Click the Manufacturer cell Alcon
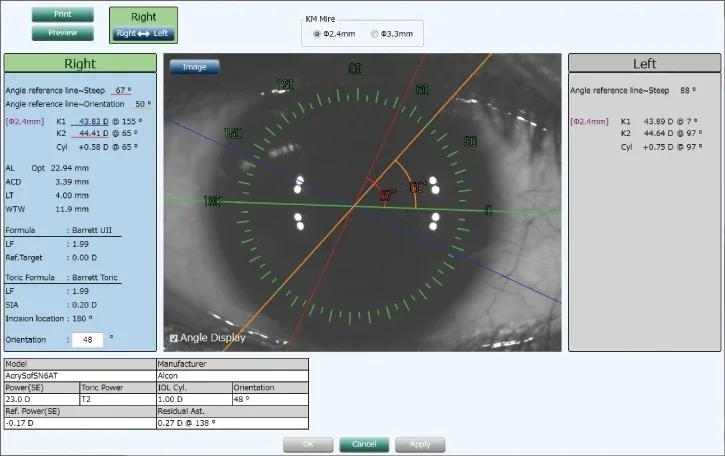 point(233,376)
